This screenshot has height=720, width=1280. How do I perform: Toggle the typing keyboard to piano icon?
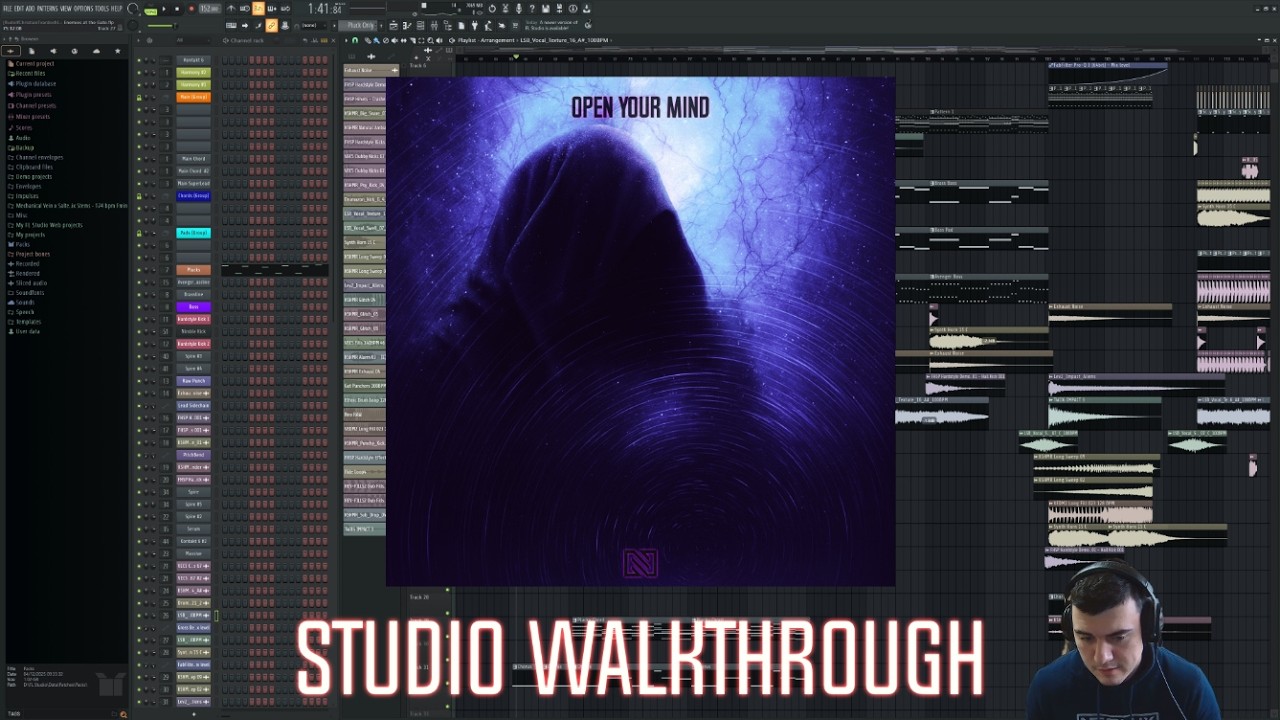click(231, 25)
